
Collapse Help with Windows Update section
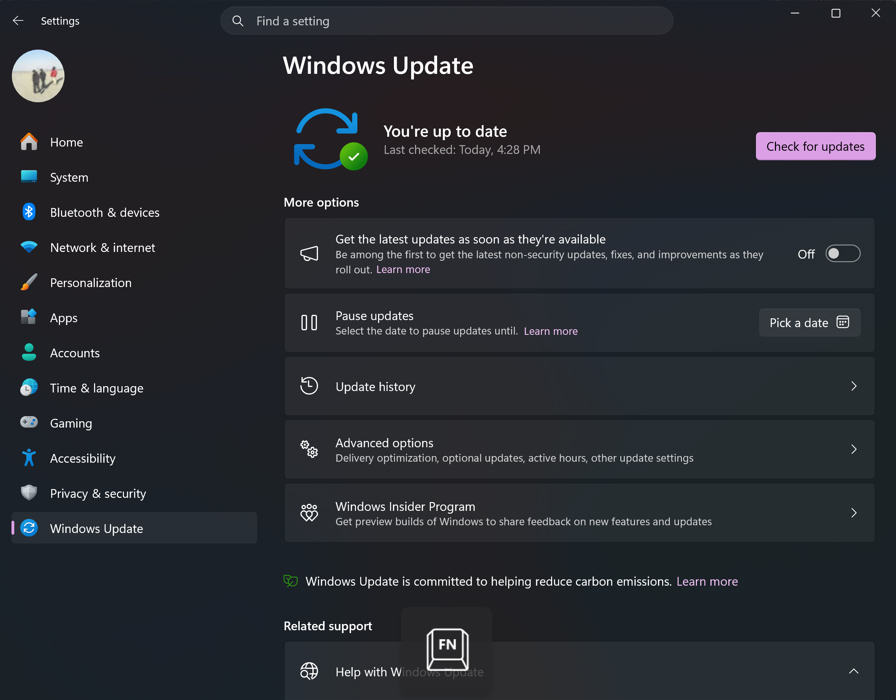854,671
